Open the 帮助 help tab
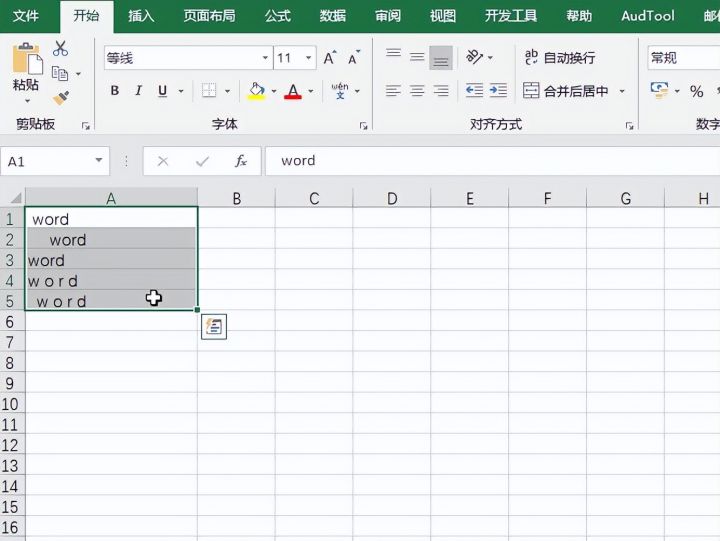This screenshot has height=541, width=720. [579, 16]
